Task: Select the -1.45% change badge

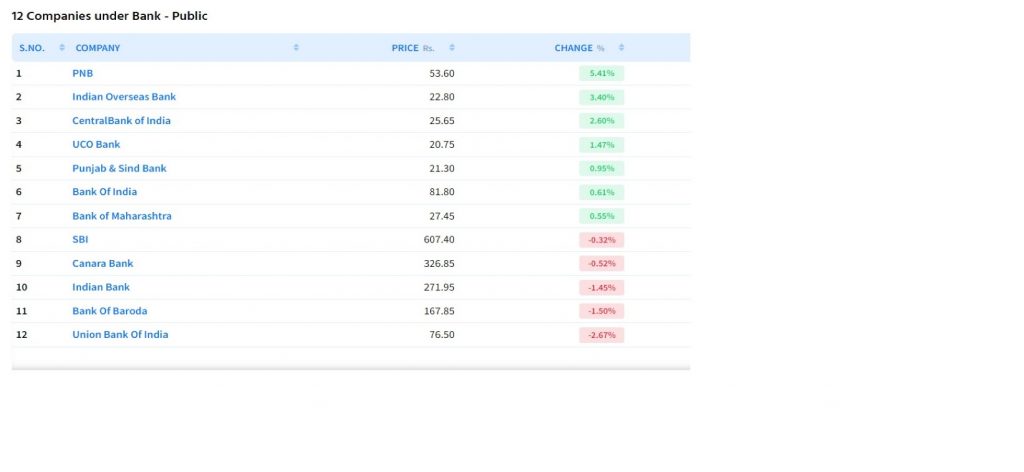Action: 601,288
